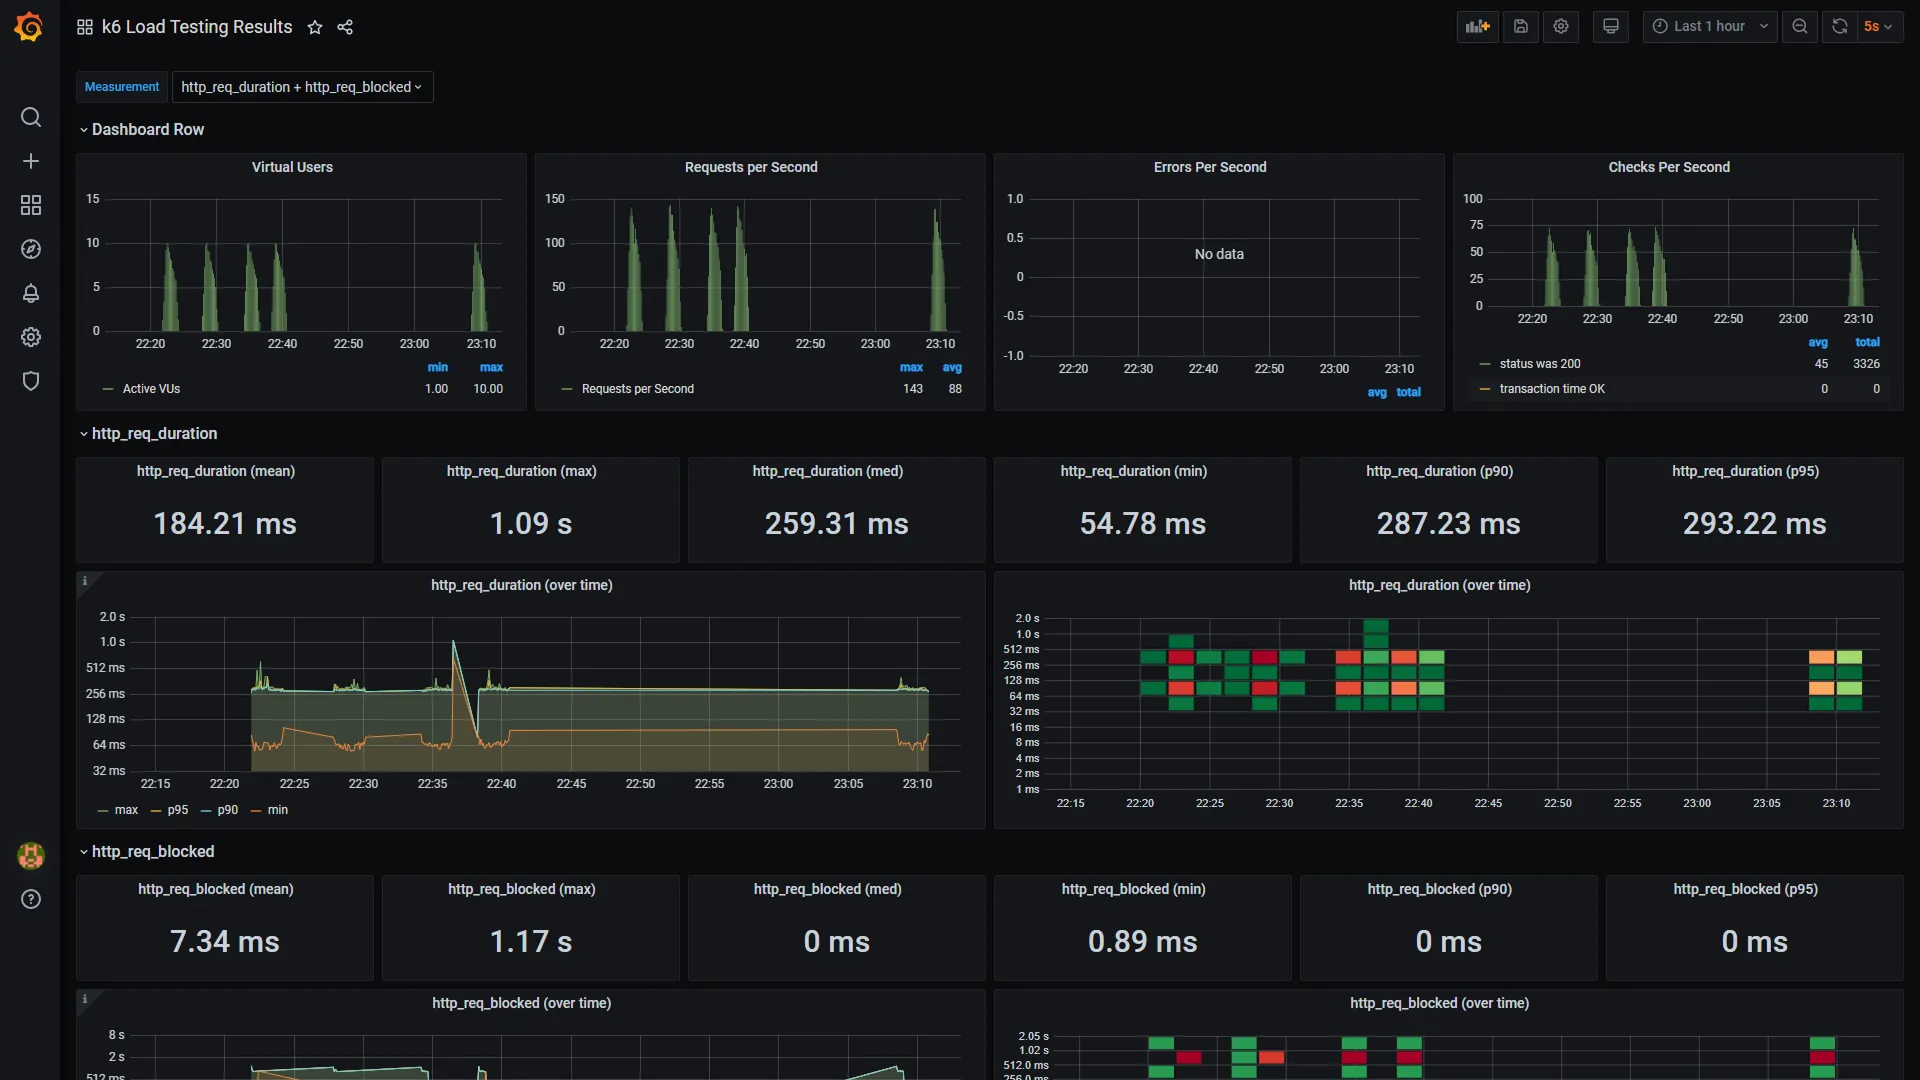Open the Alerting bell icon

31,293
